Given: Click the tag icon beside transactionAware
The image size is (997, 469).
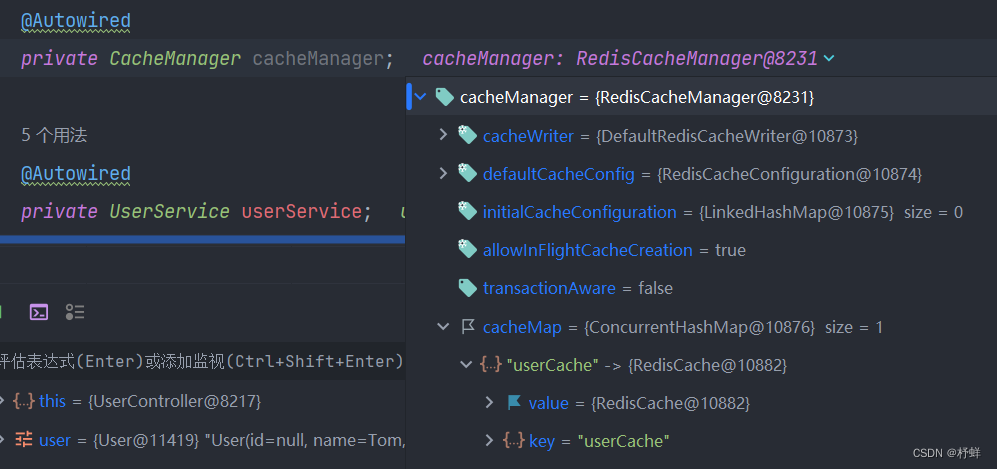Looking at the screenshot, I should [466, 288].
